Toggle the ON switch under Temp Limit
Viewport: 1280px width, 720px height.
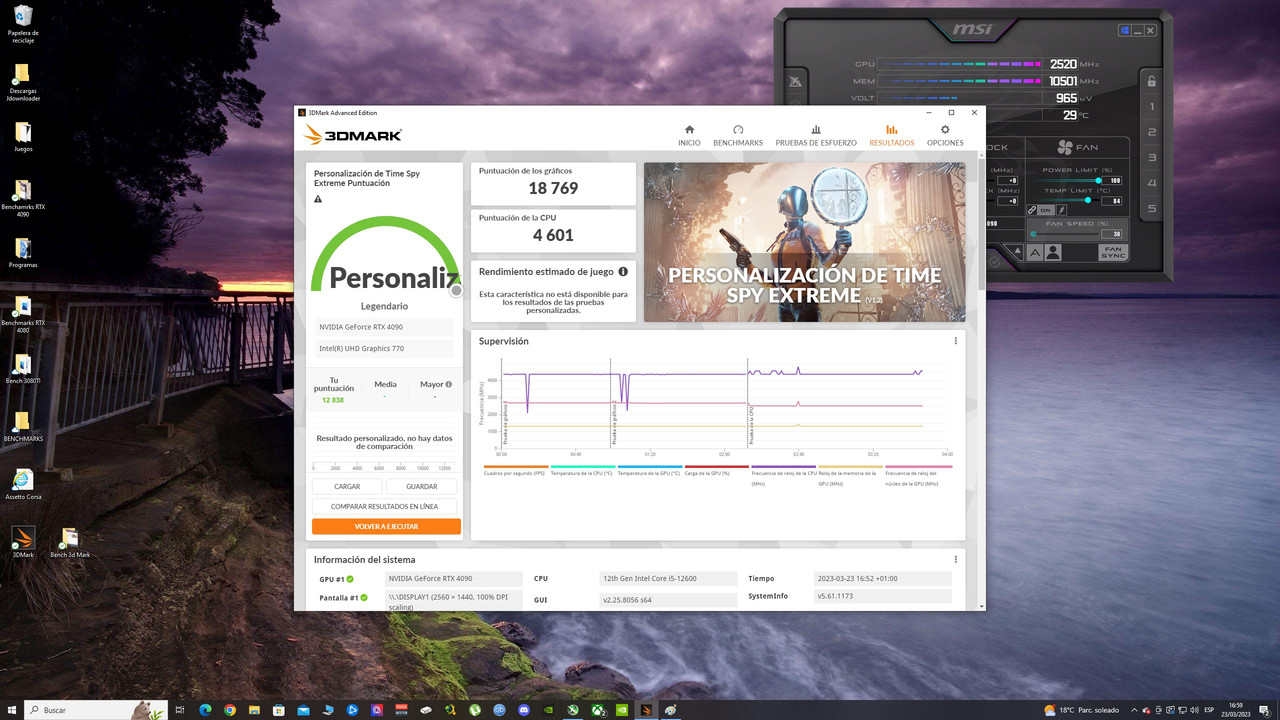point(1045,210)
